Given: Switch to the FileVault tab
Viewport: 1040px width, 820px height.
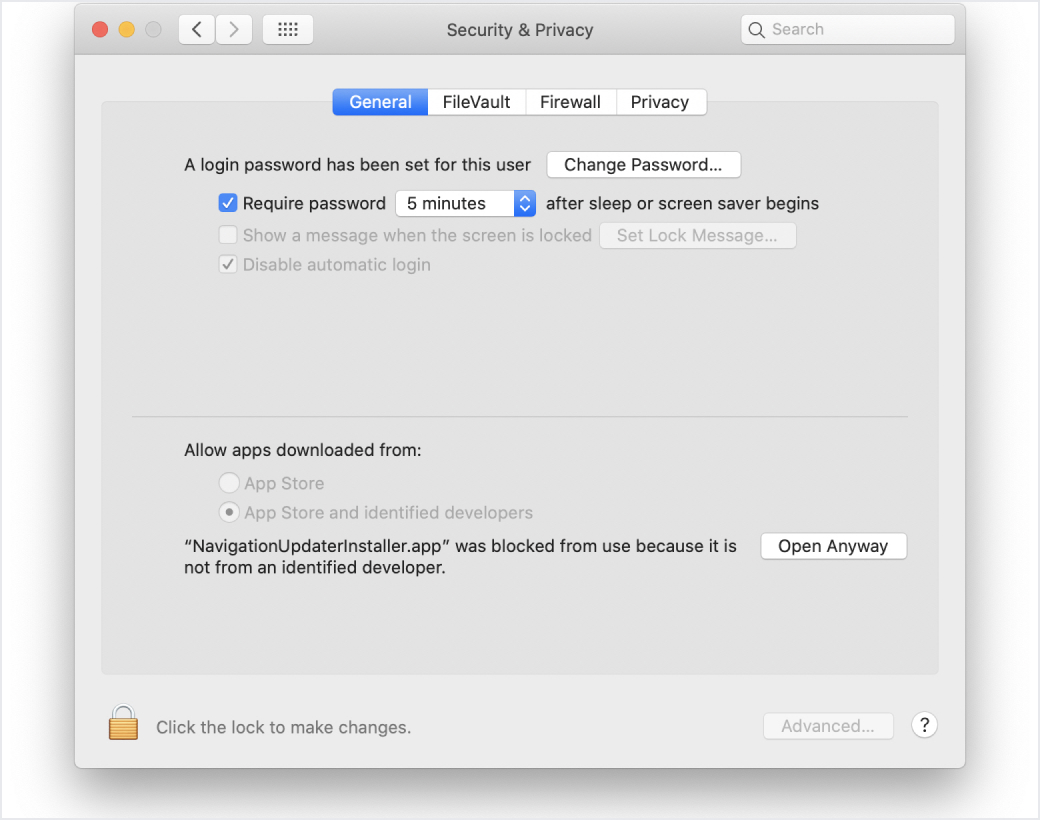Looking at the screenshot, I should (476, 102).
